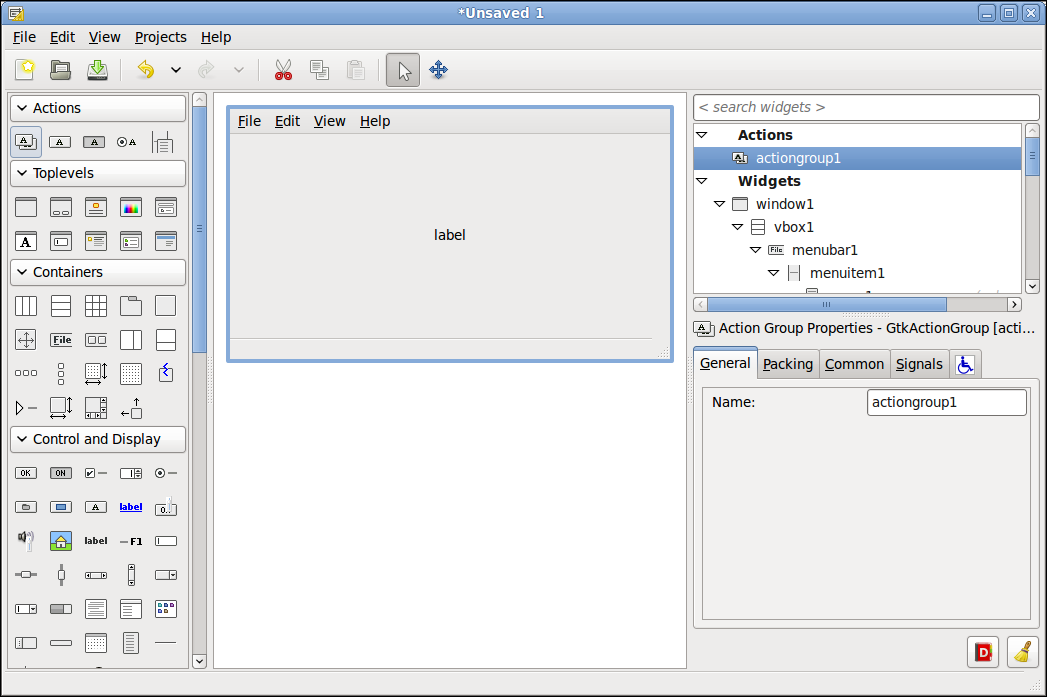This screenshot has width=1047, height=697.
Task: Choose the Vertical Box container
Action: click(x=61, y=306)
